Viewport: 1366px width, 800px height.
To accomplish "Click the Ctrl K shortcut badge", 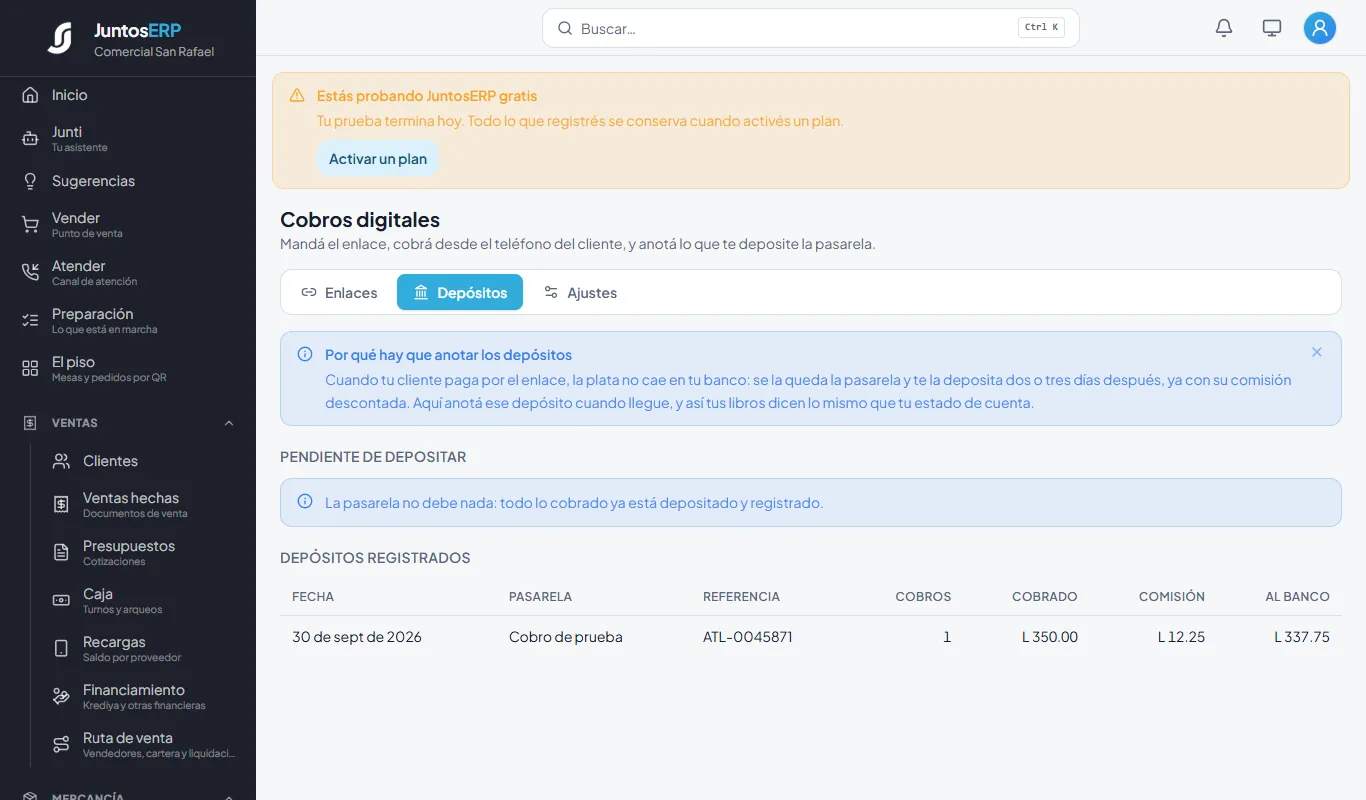I will (1041, 28).
